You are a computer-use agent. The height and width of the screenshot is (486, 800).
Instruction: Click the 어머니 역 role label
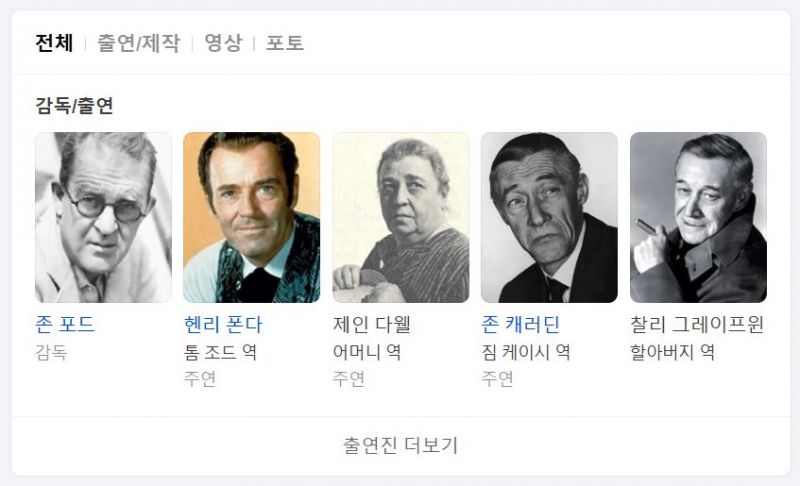(x=367, y=352)
